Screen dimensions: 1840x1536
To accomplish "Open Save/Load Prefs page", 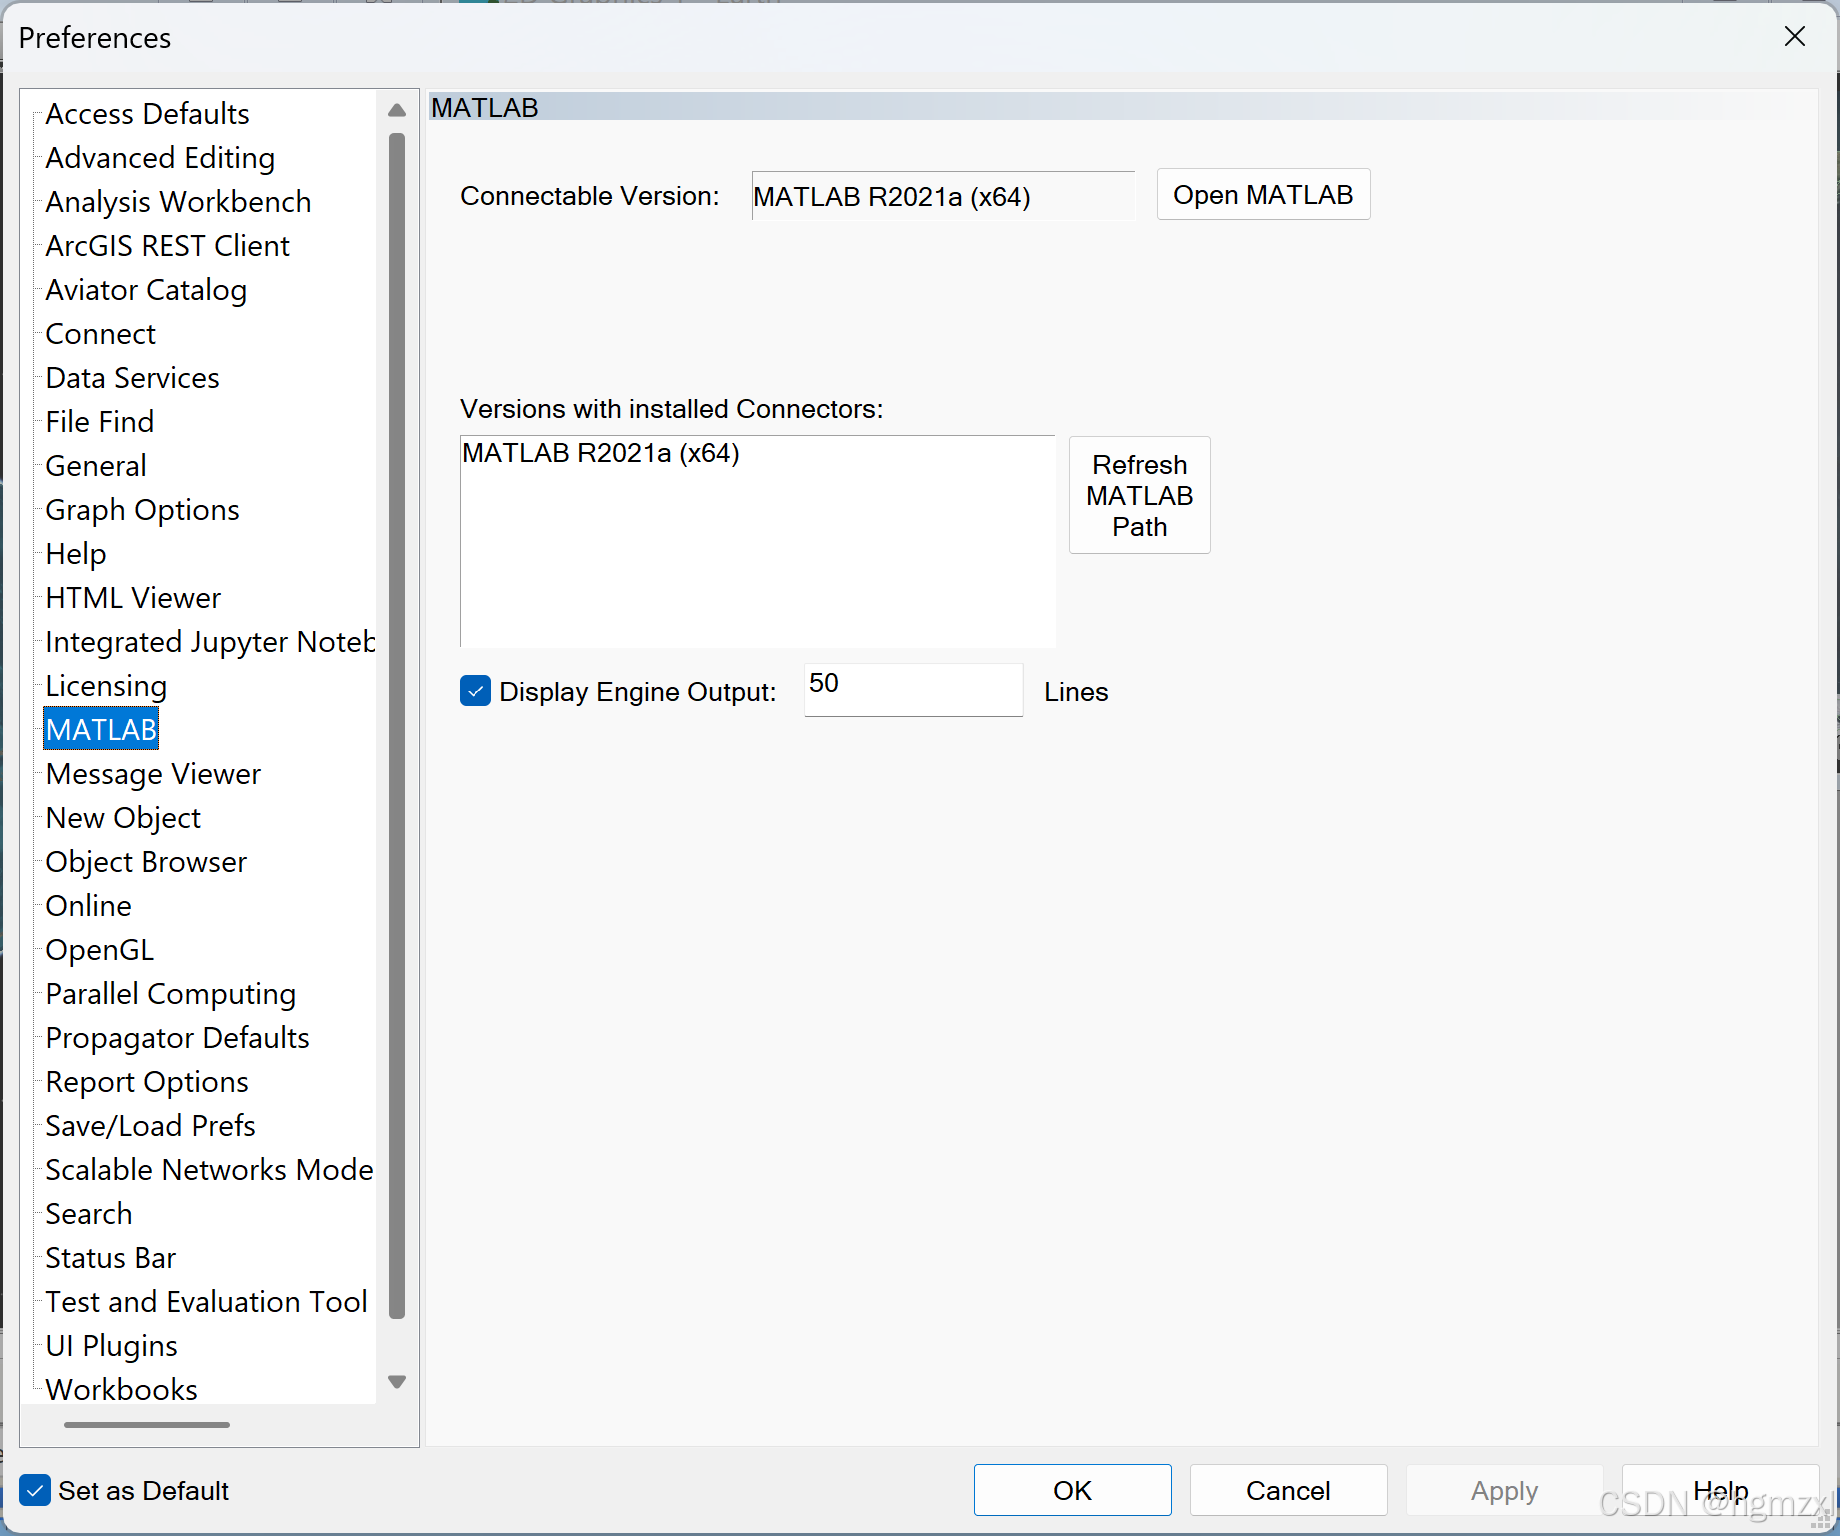I will [150, 1126].
